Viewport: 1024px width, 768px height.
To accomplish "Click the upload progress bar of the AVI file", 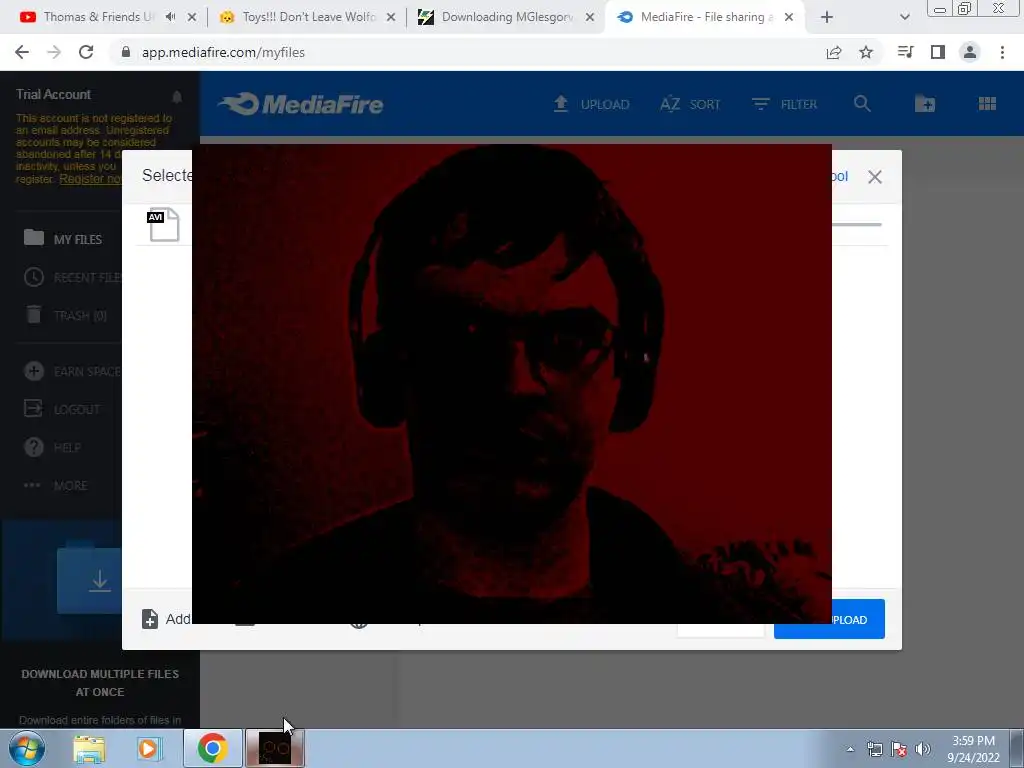I will click(x=857, y=225).
